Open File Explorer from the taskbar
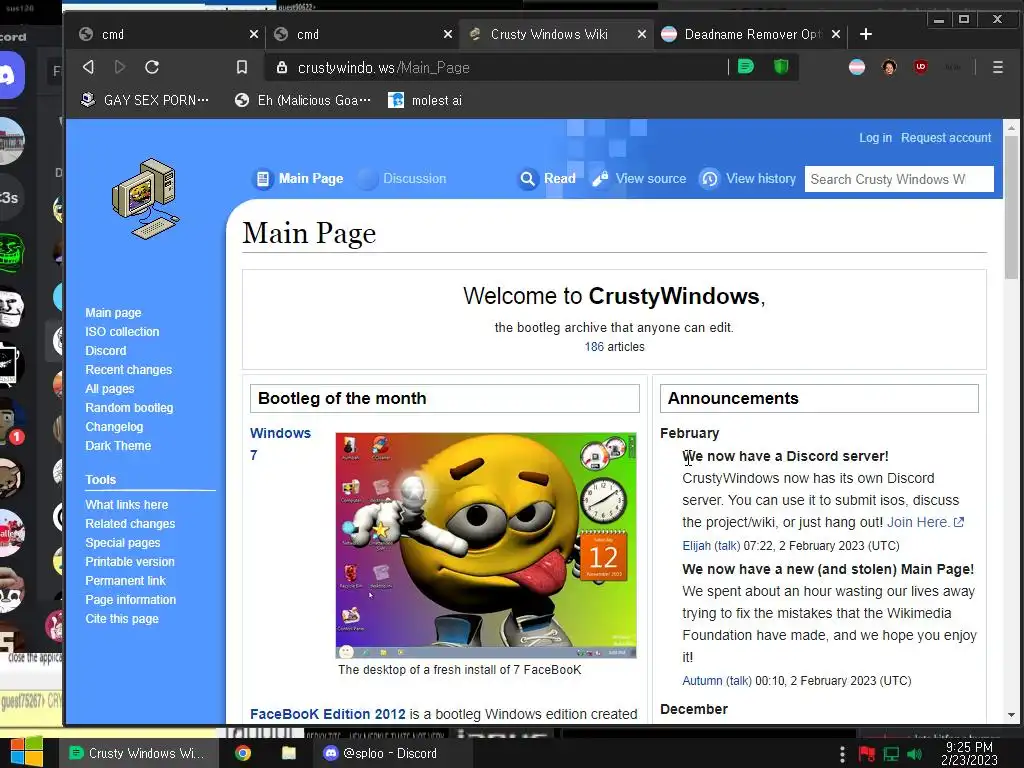 289,753
